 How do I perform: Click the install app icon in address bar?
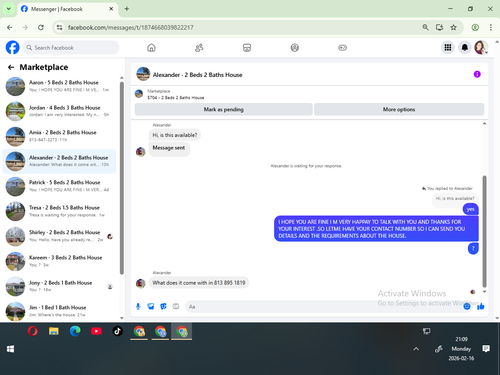click(x=439, y=27)
